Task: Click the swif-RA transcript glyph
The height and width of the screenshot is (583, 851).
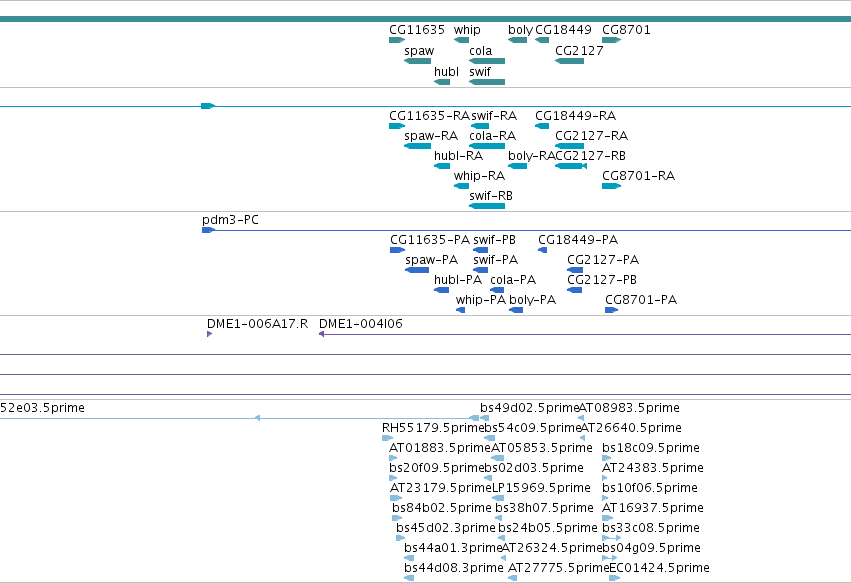Action: tap(480, 126)
